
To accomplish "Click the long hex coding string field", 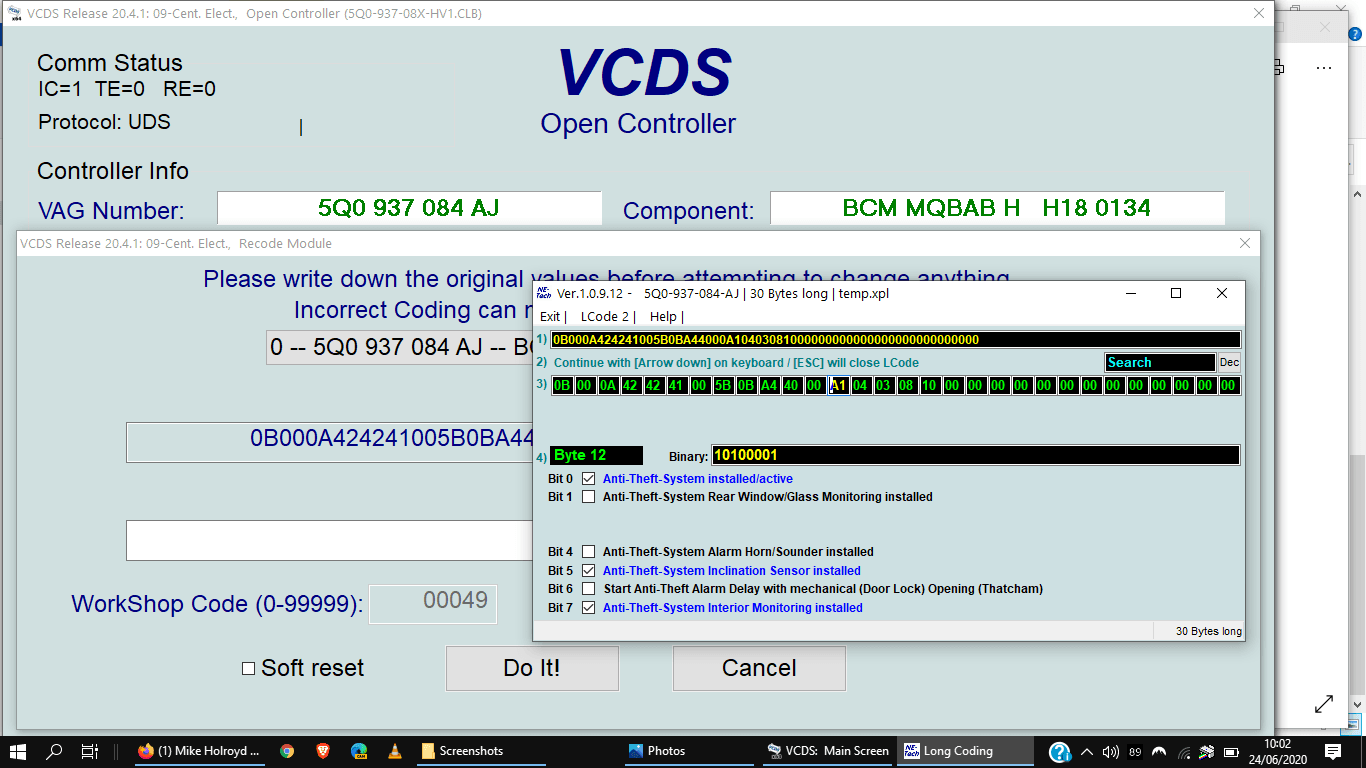I will (895, 340).
